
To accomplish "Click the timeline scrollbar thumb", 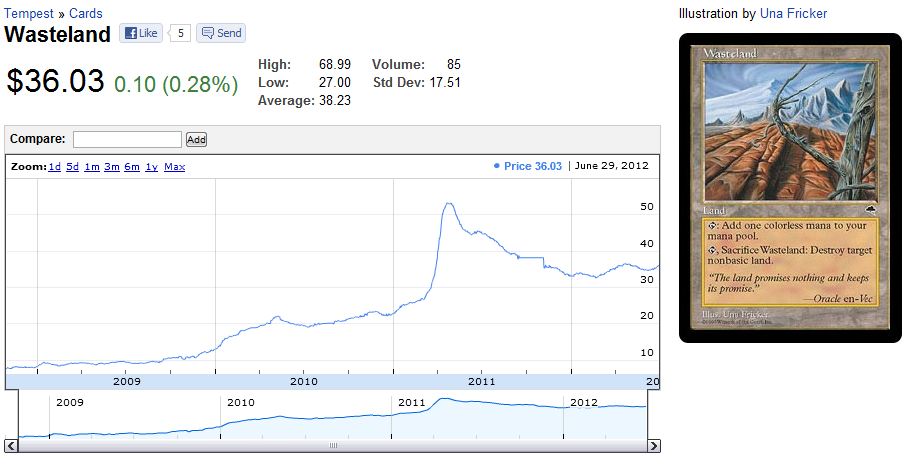I will (333, 446).
